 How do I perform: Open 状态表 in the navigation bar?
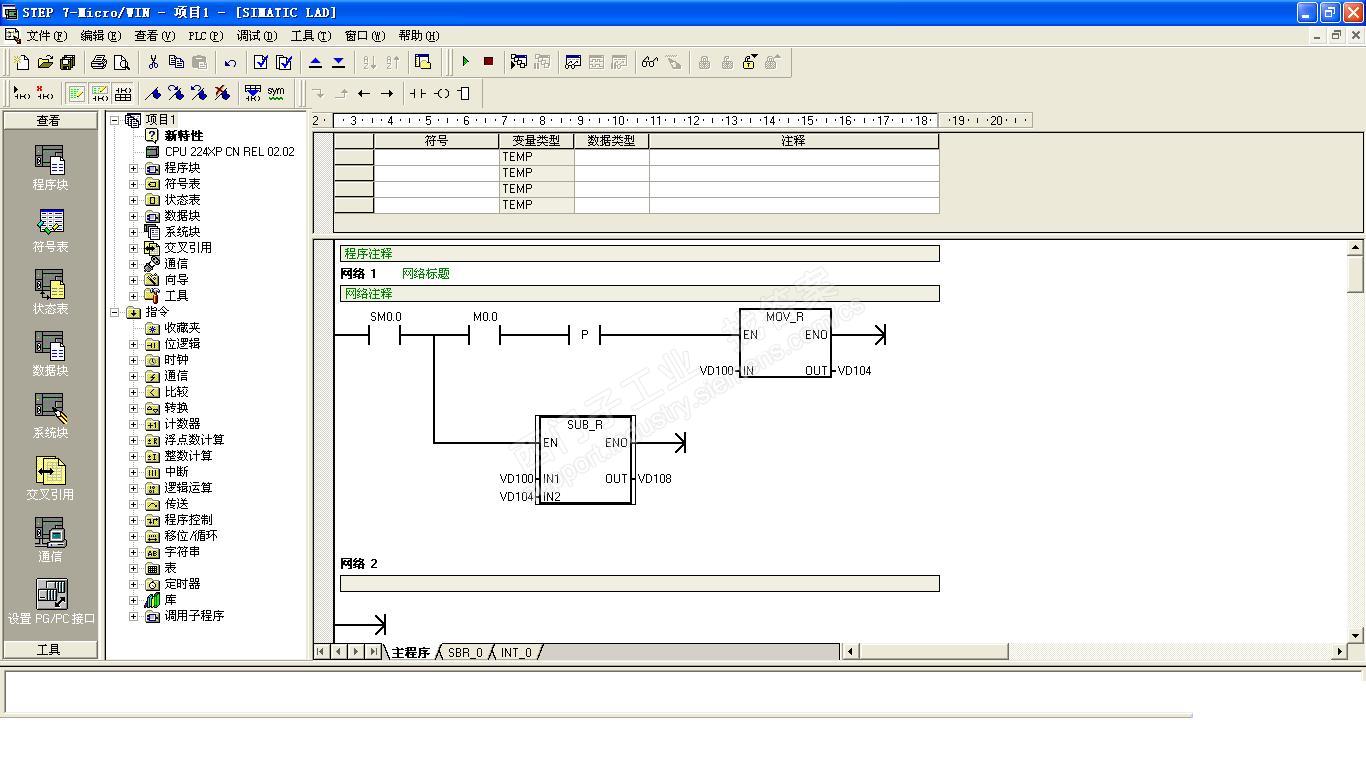point(50,291)
